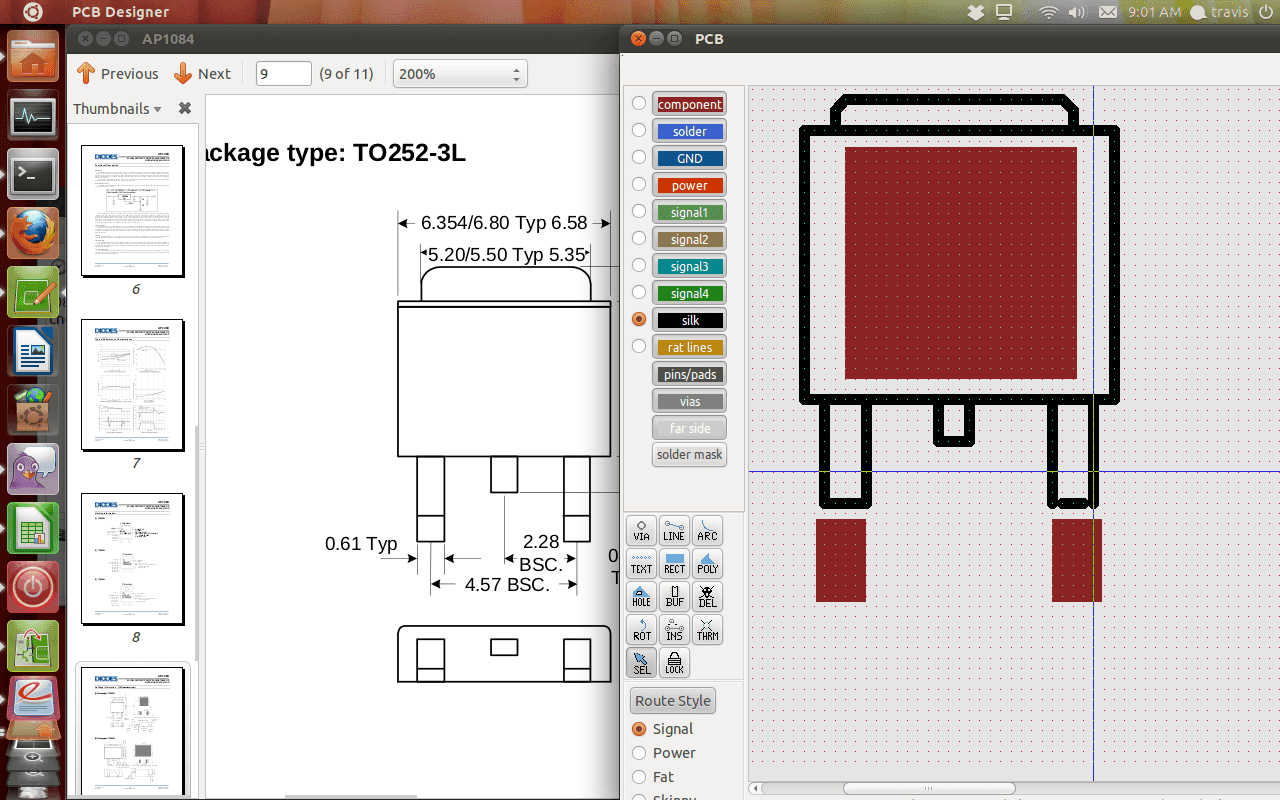Select the BUF buffer tool
This screenshot has height=800, width=1280.
(x=674, y=597)
